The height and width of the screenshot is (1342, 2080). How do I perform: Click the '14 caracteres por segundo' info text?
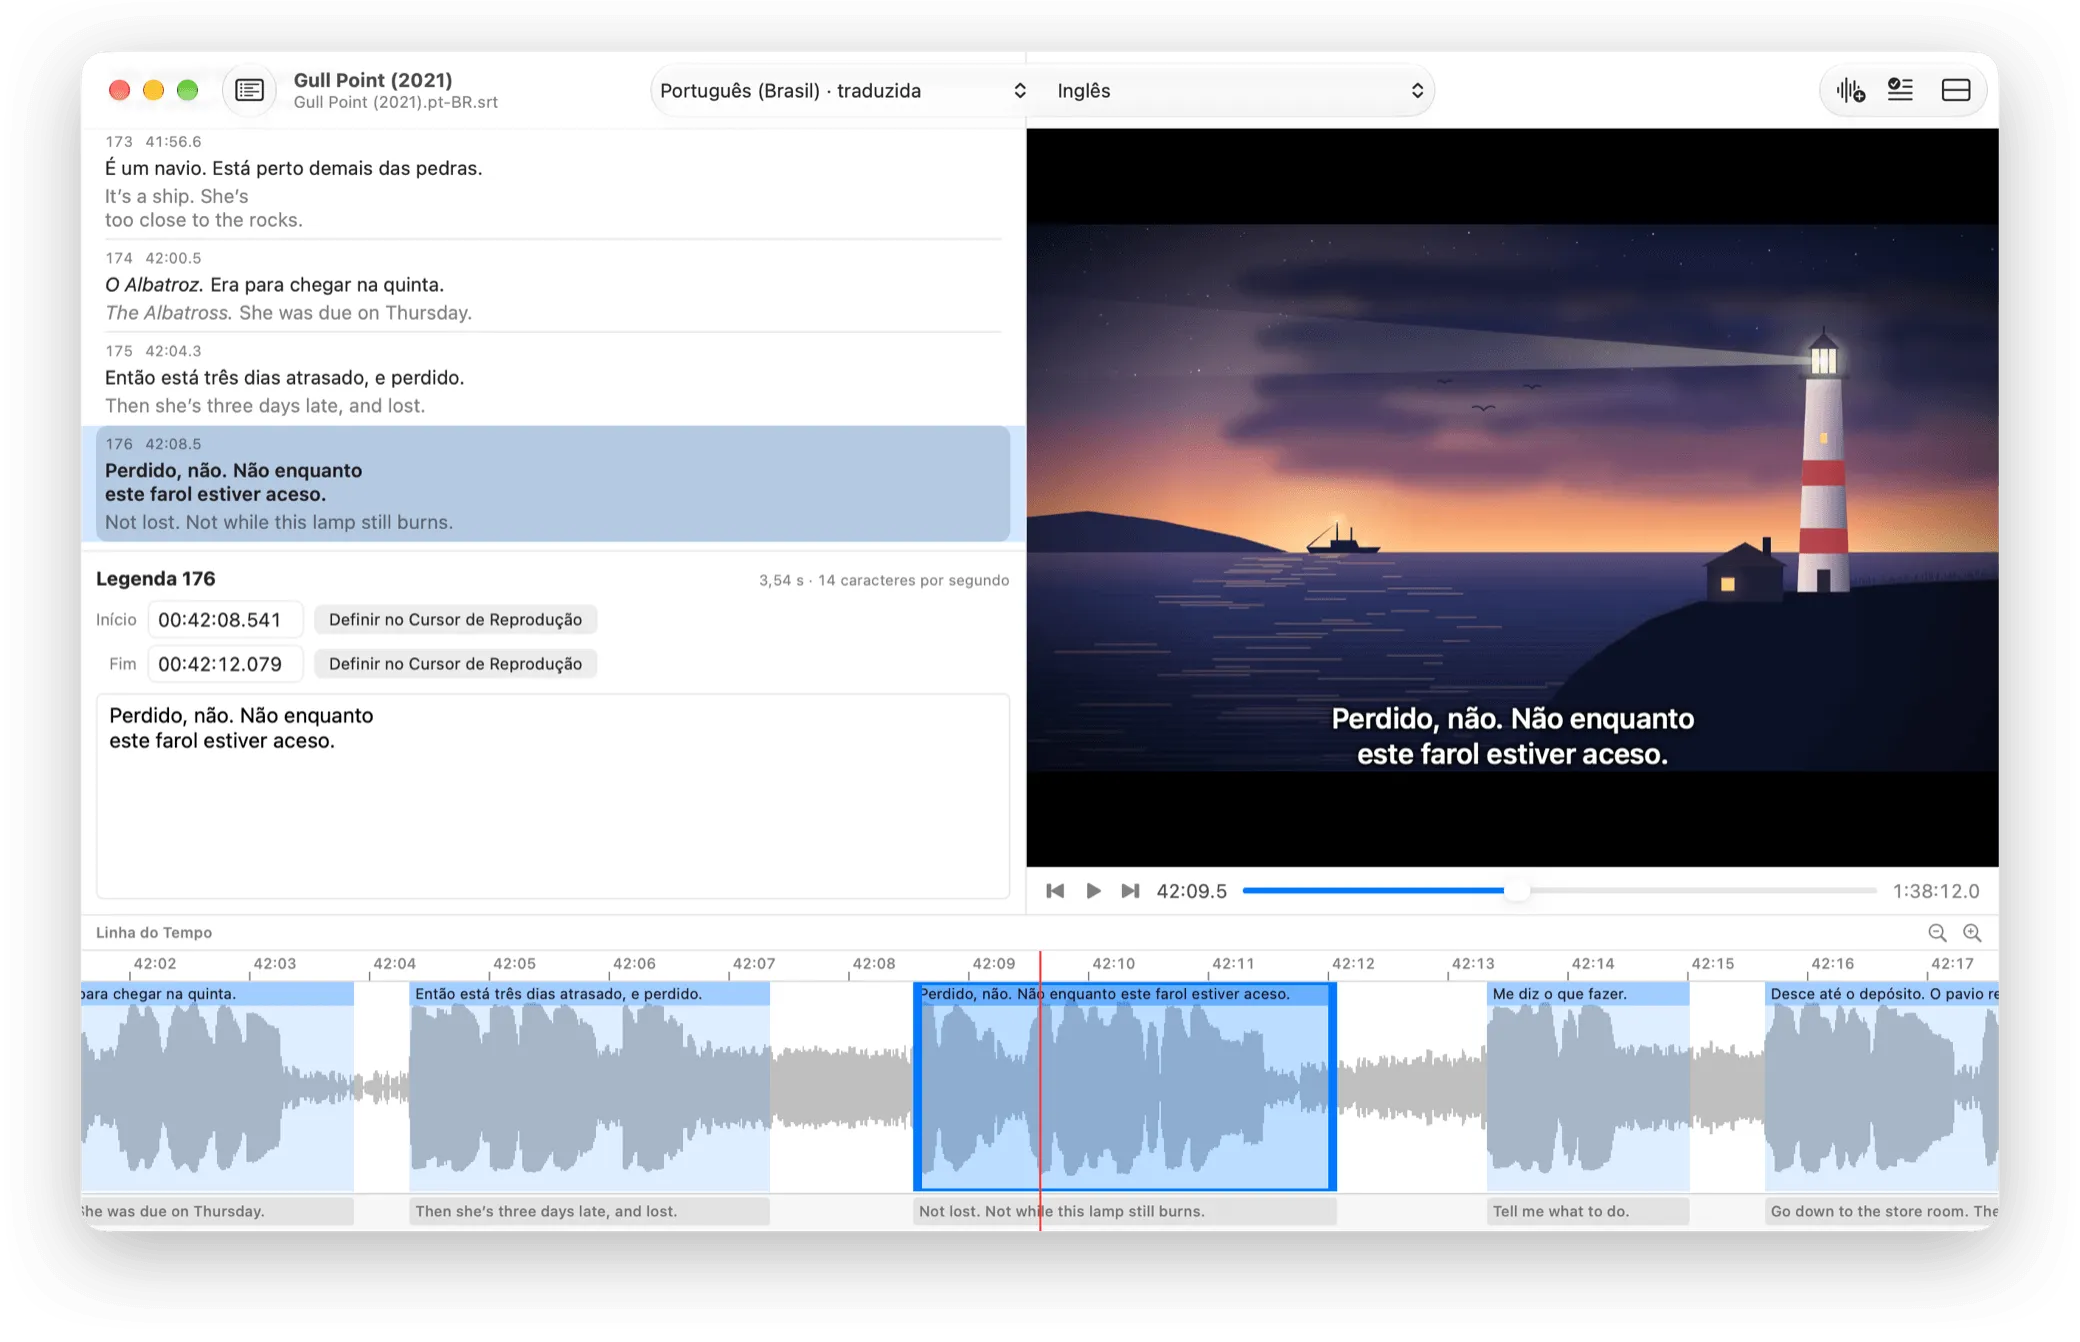(x=913, y=580)
